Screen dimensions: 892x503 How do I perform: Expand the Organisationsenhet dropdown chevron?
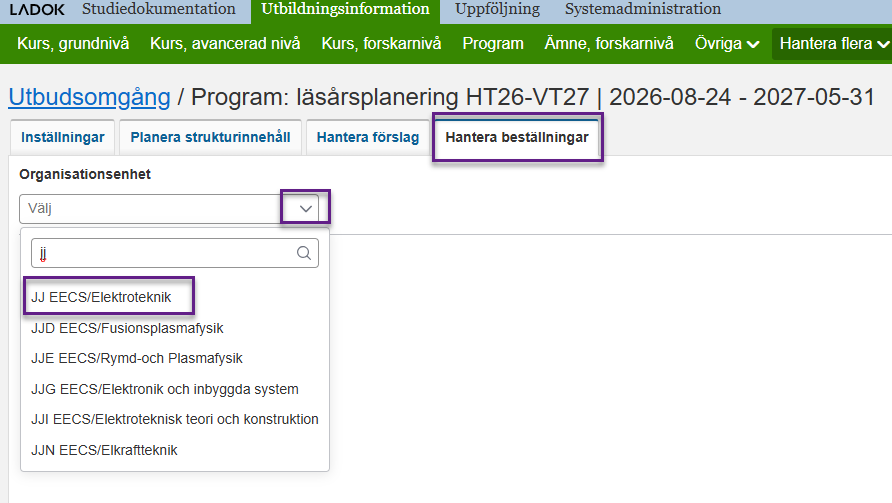pyautogui.click(x=306, y=208)
